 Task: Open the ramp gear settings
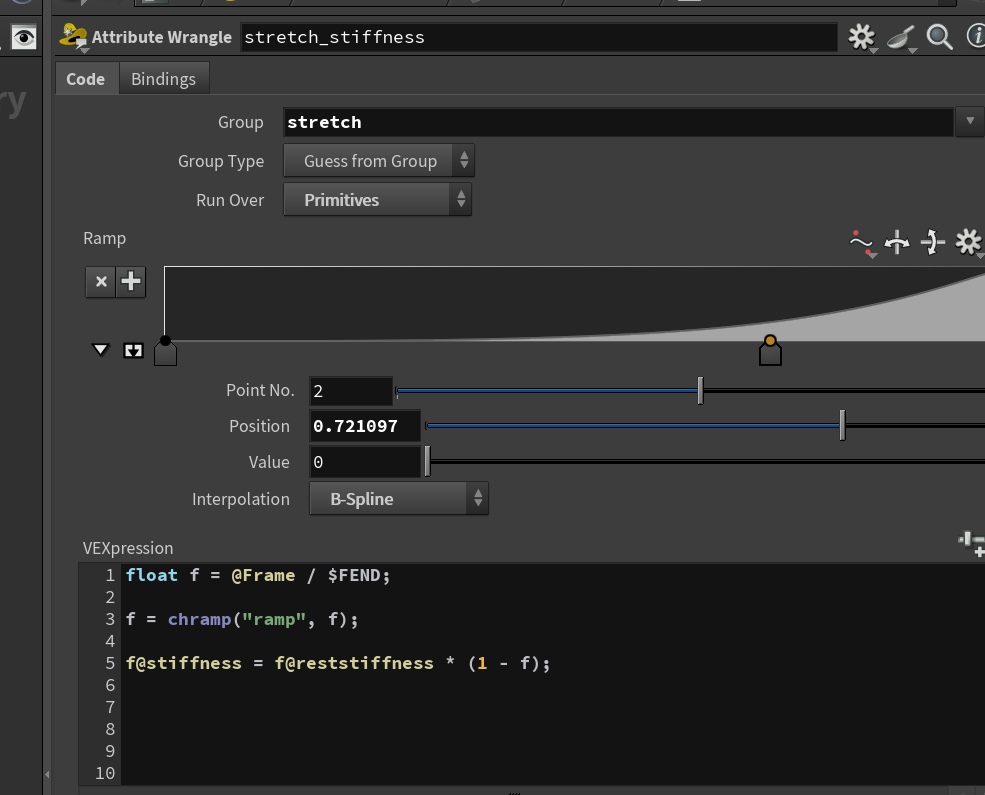(969, 242)
